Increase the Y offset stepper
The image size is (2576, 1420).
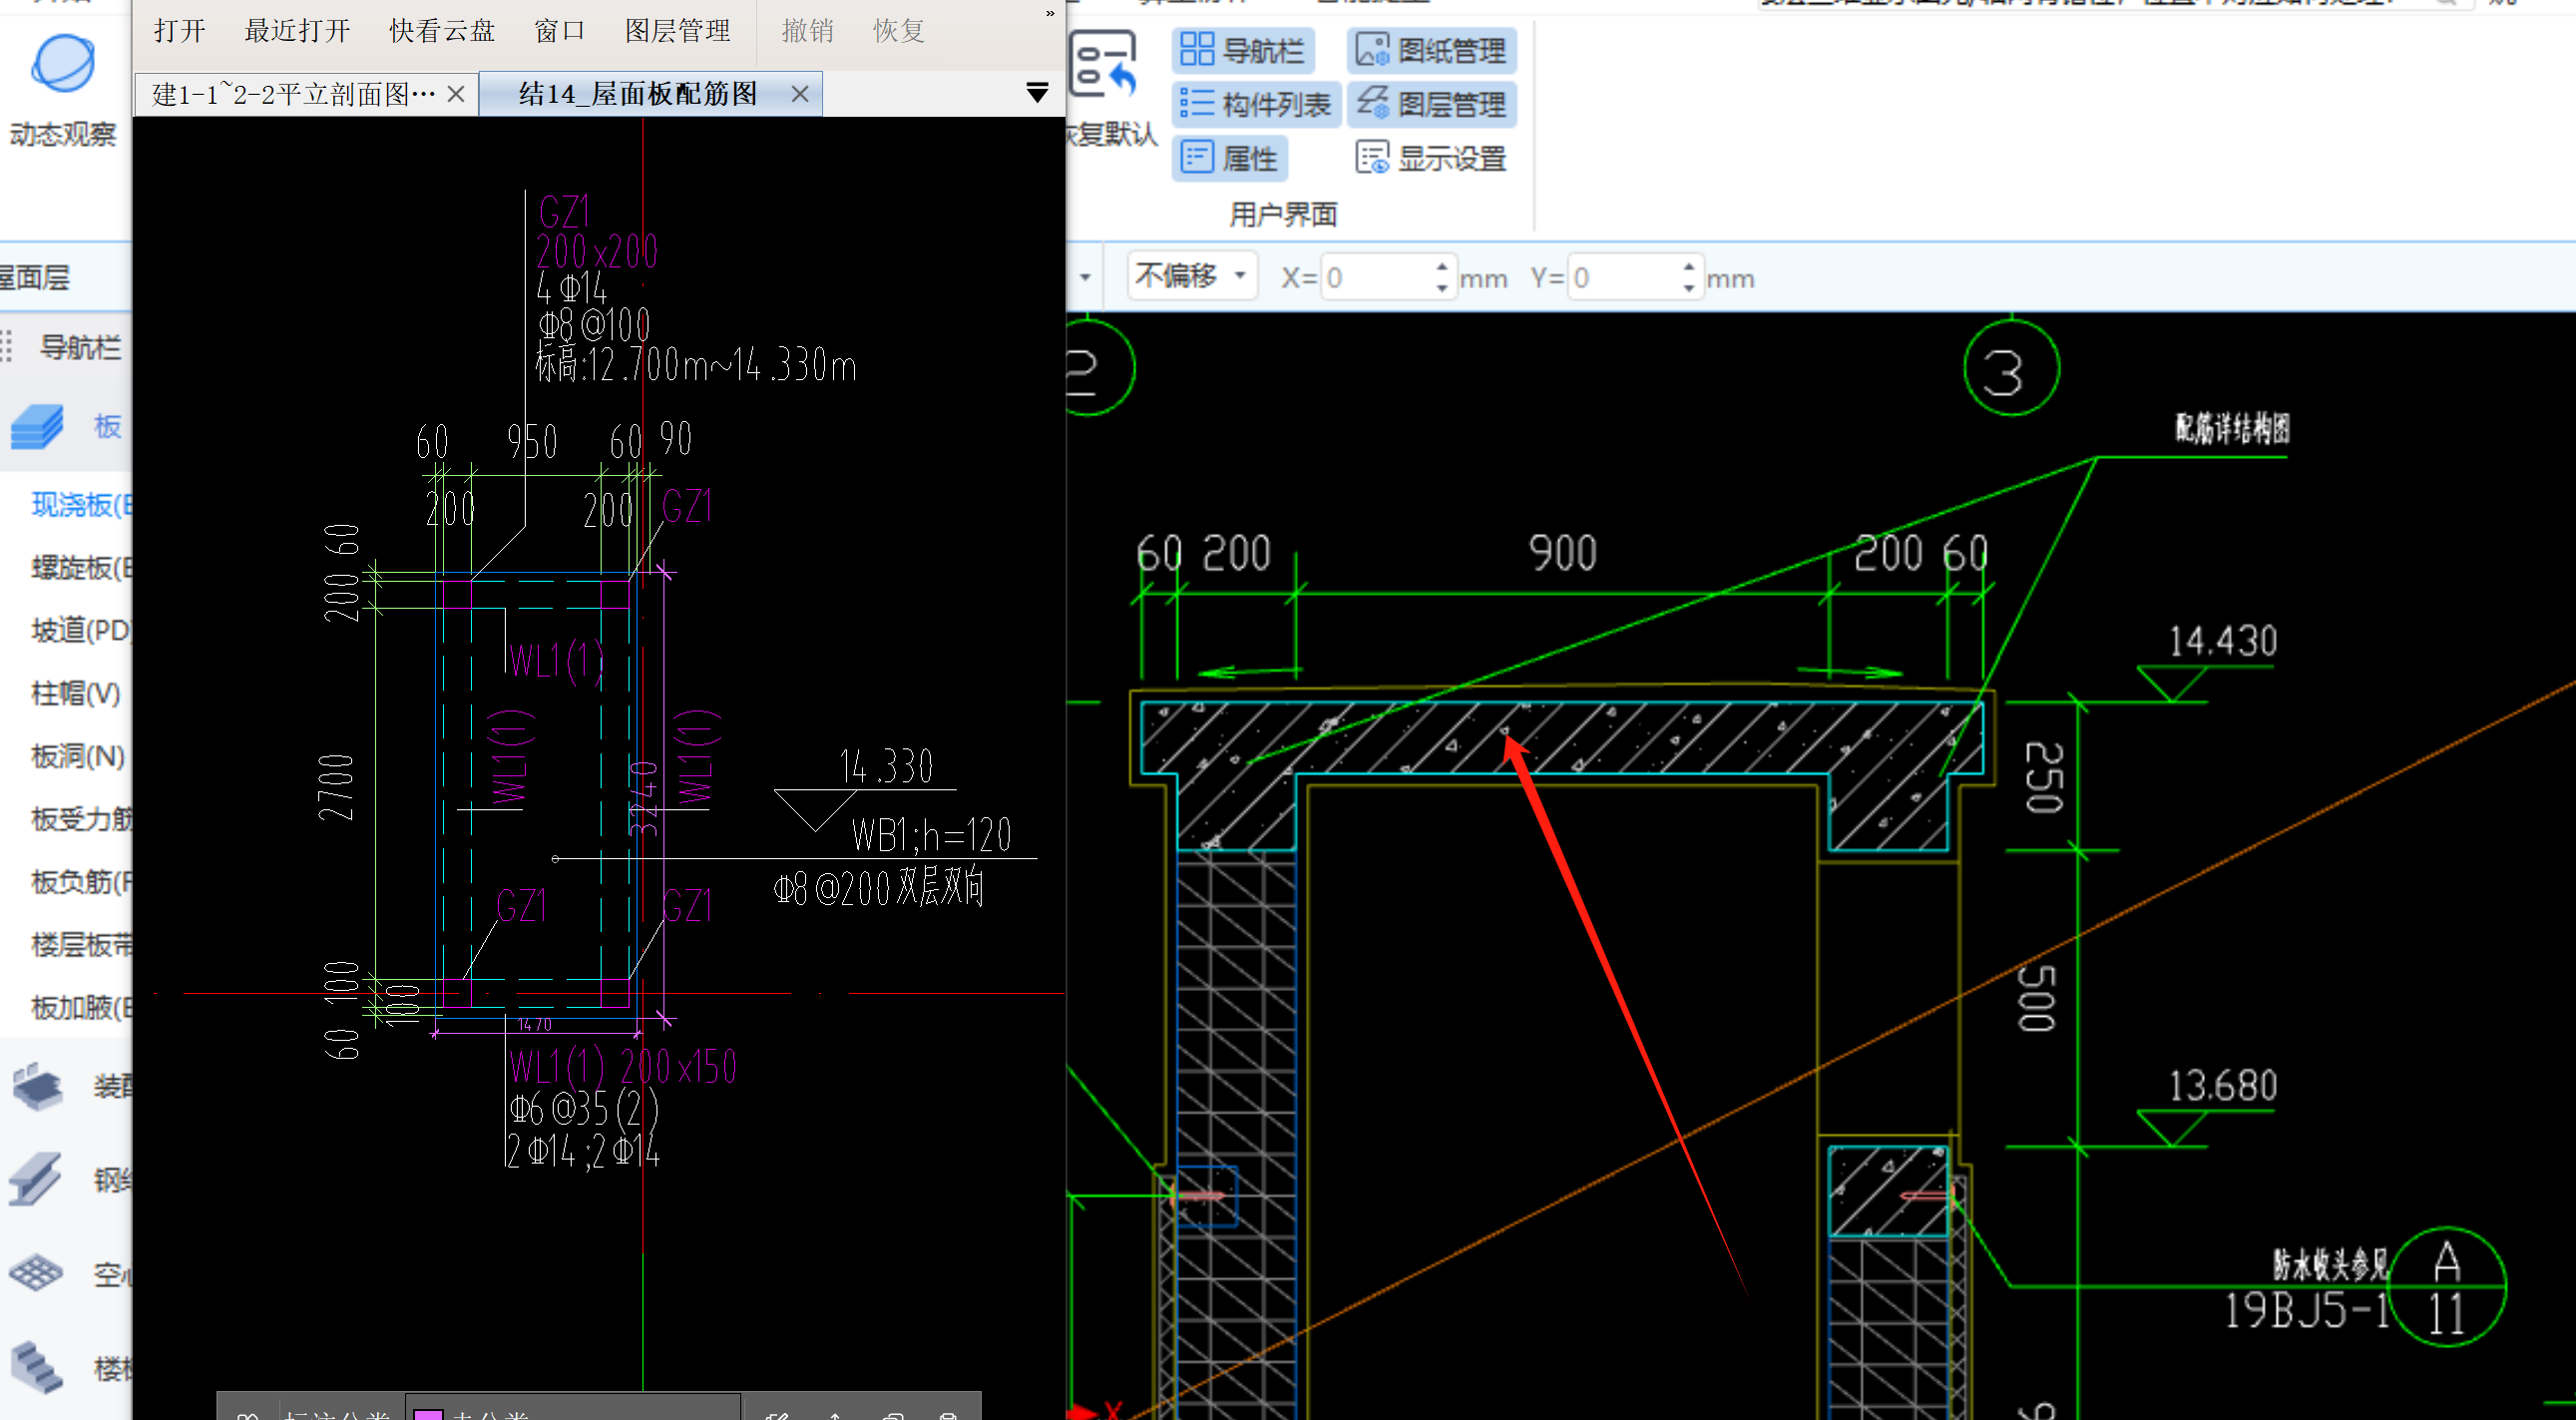coord(1689,266)
